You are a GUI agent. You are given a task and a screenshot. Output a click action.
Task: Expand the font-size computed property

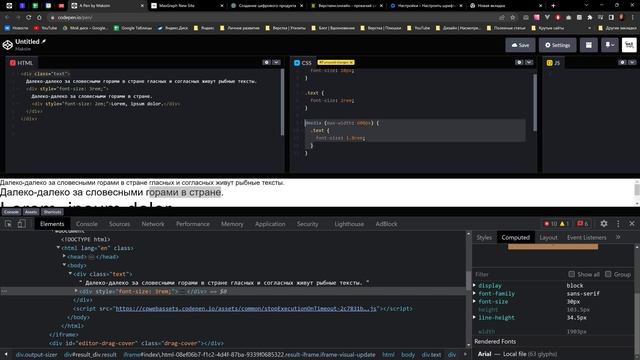pos(475,301)
